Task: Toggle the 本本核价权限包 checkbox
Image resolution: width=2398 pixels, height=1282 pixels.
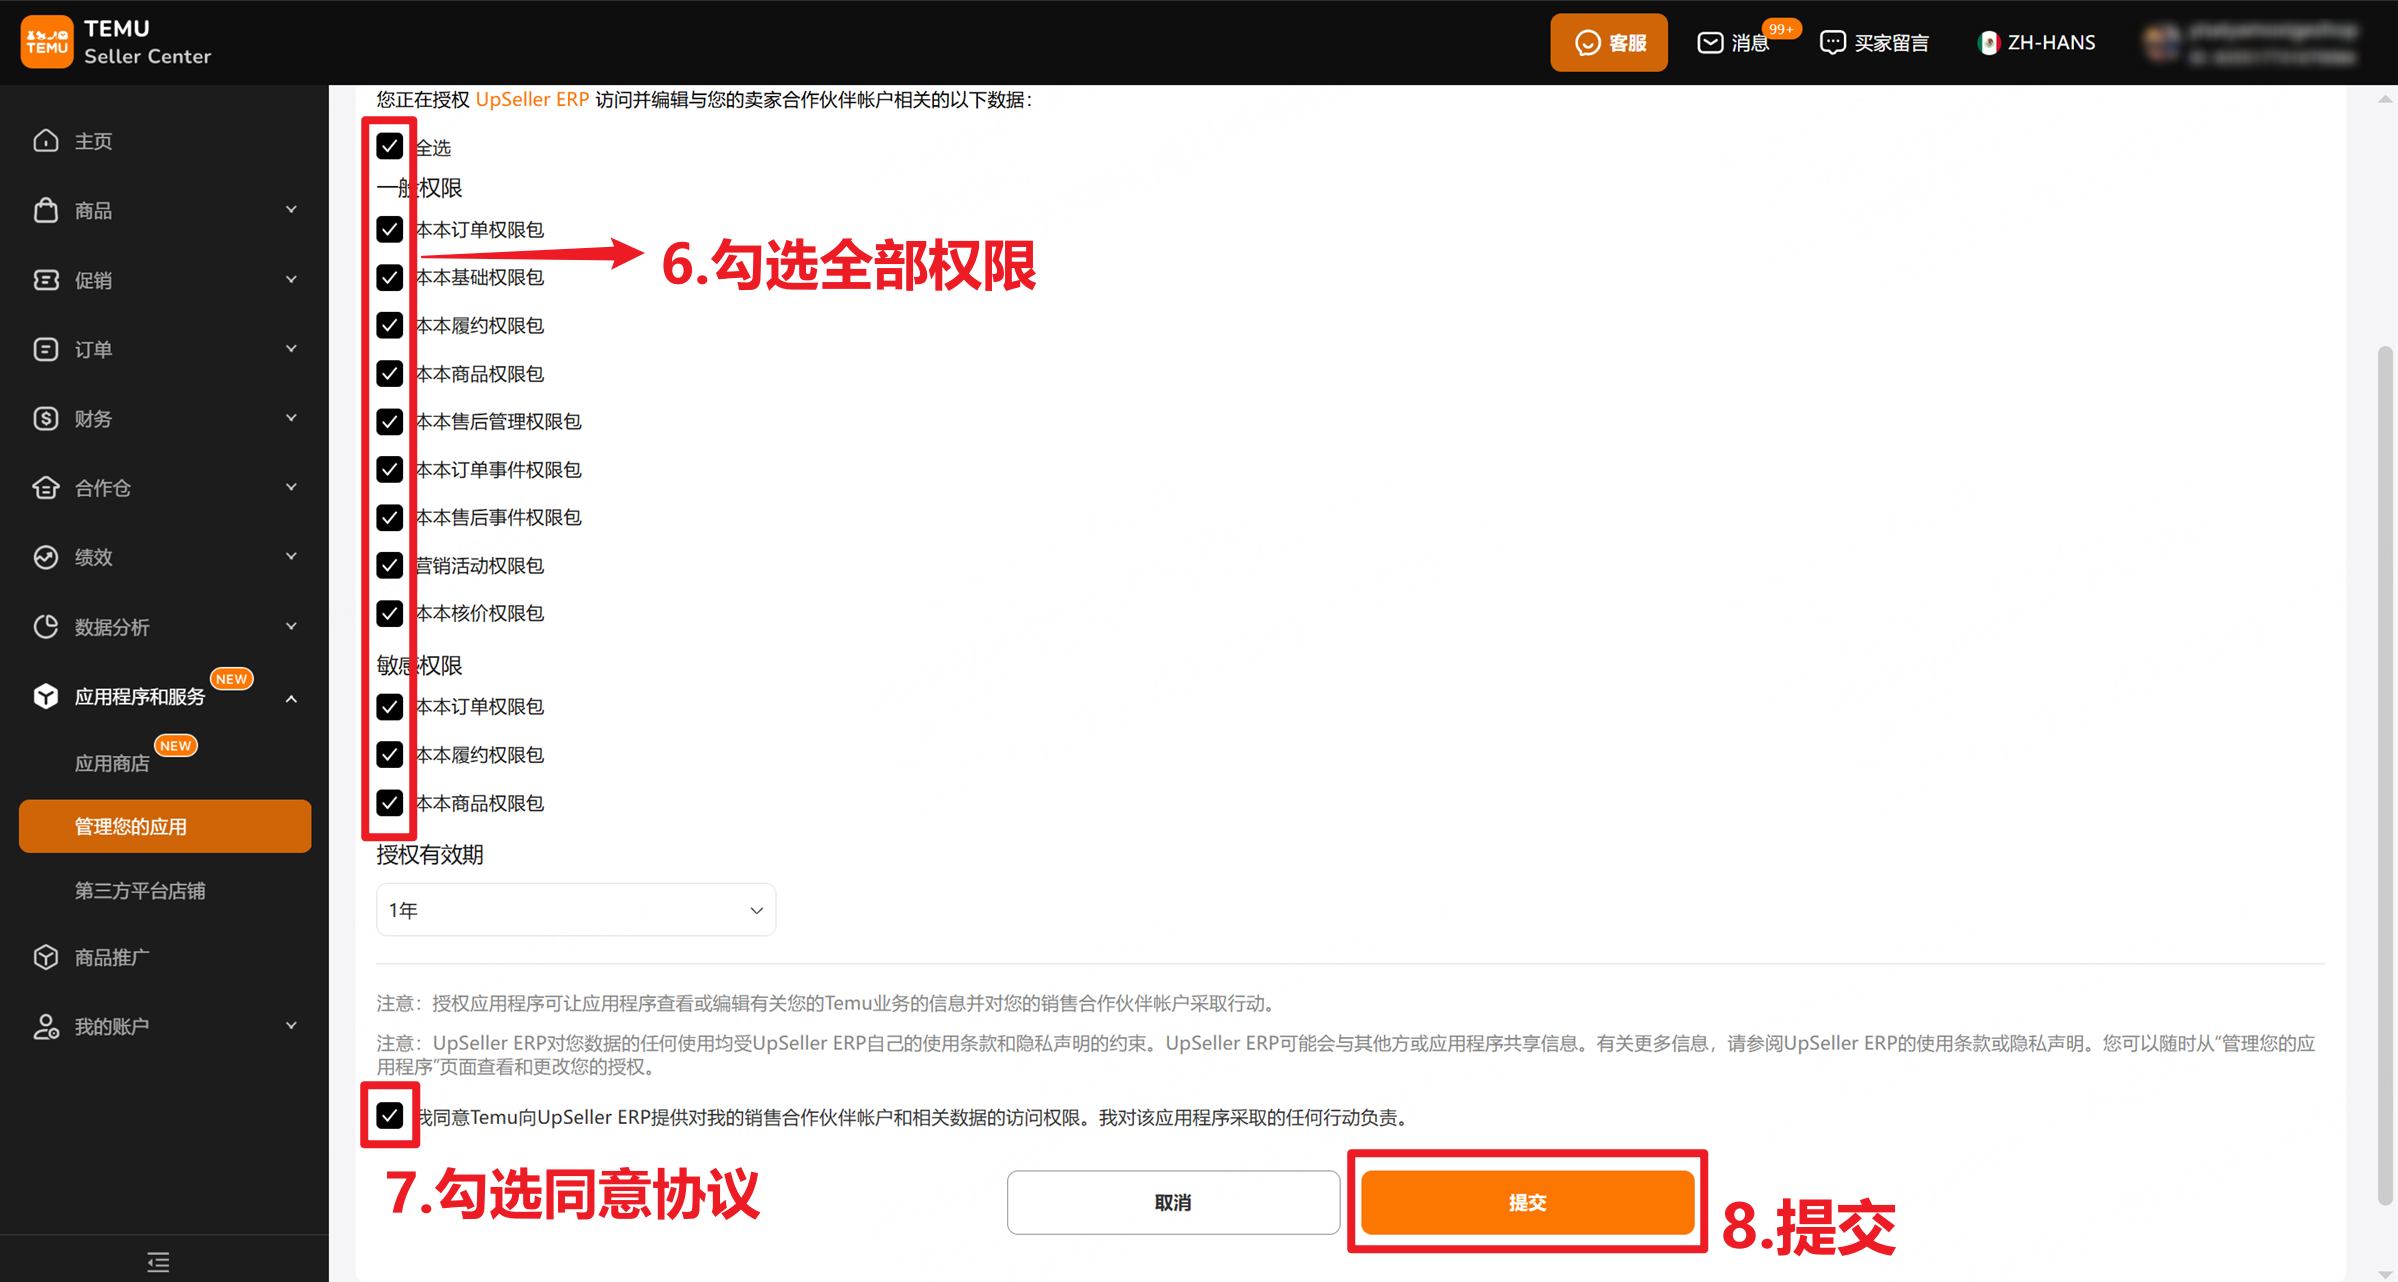Action: (x=390, y=613)
